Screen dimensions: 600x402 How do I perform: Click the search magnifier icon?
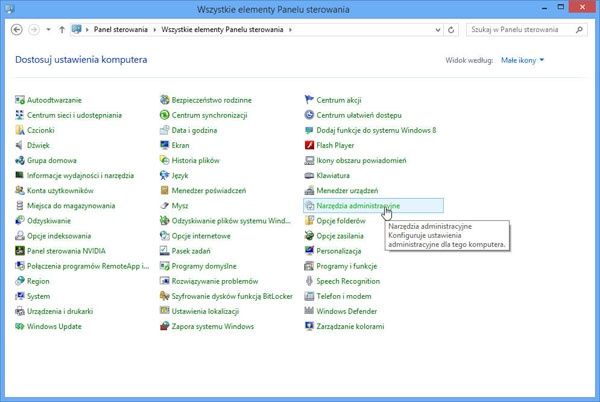579,29
